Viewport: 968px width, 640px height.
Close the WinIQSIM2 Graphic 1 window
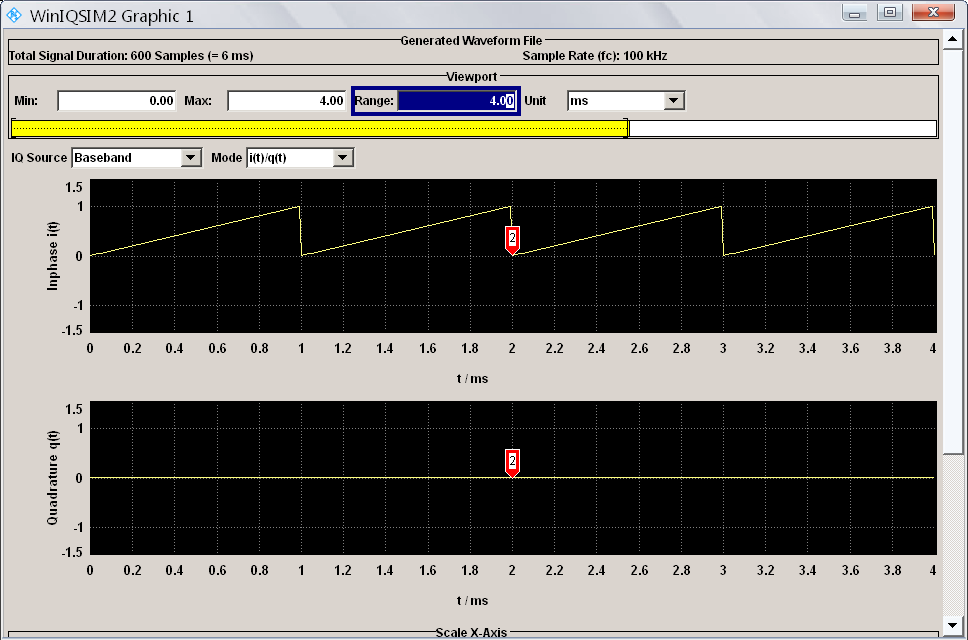point(933,13)
